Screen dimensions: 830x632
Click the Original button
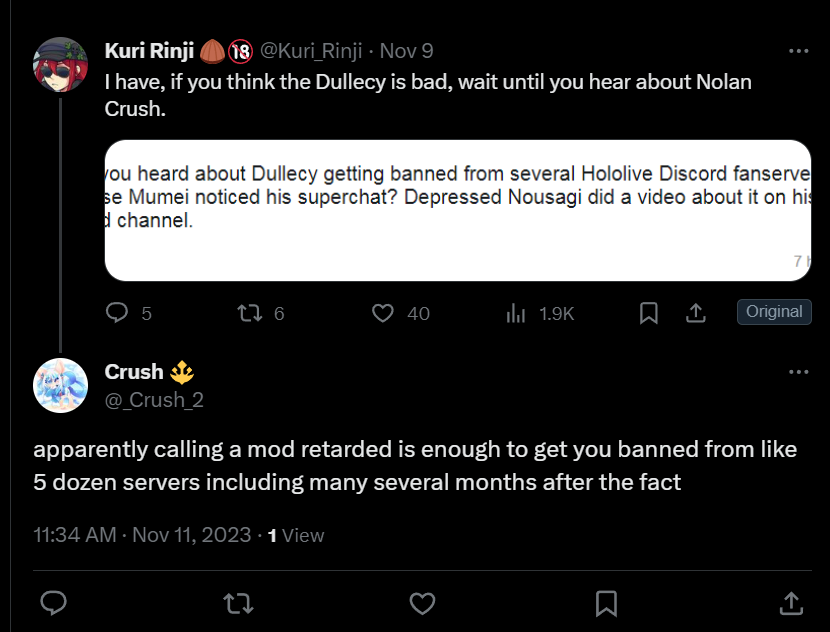pyautogui.click(x=774, y=312)
